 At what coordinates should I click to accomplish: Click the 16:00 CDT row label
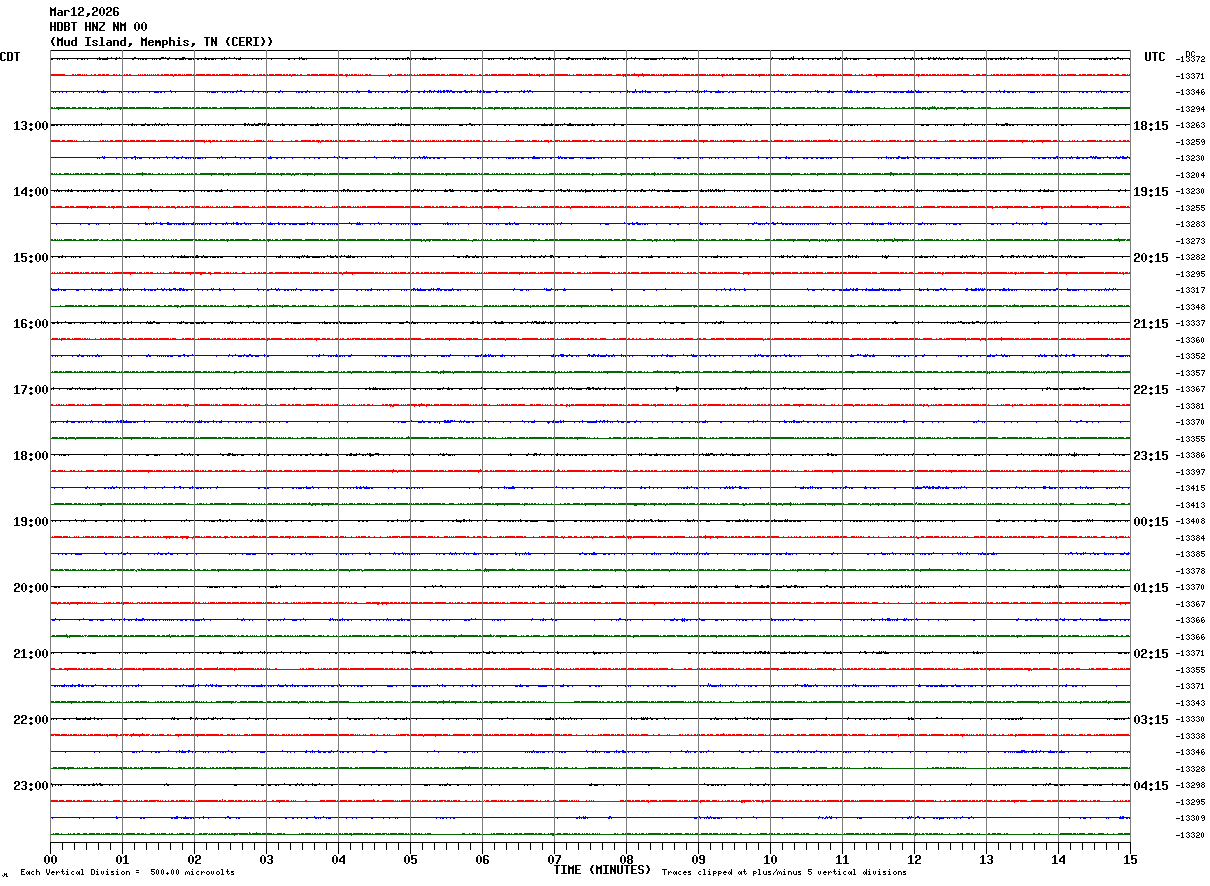tap(31, 324)
